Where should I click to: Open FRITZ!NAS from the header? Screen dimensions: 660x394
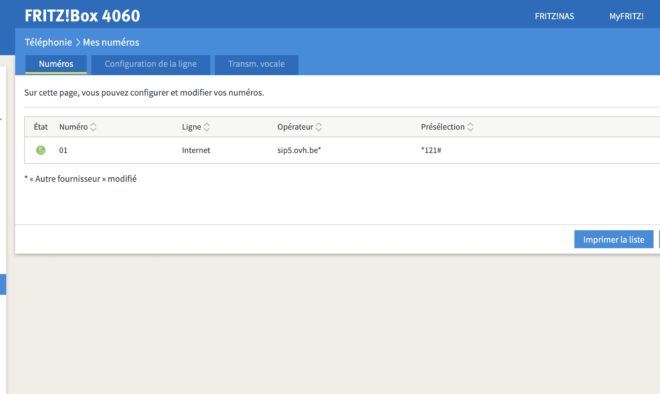click(554, 16)
